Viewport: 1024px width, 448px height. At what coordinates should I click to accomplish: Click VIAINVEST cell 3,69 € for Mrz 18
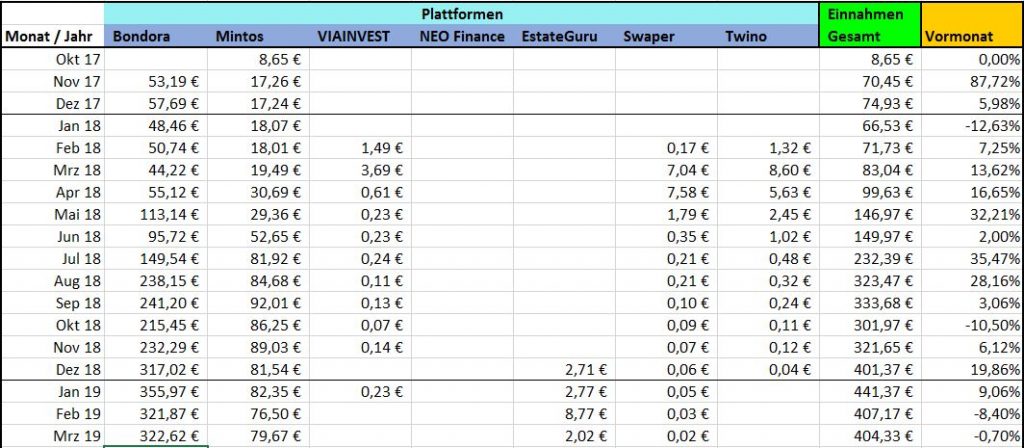[x=360, y=170]
